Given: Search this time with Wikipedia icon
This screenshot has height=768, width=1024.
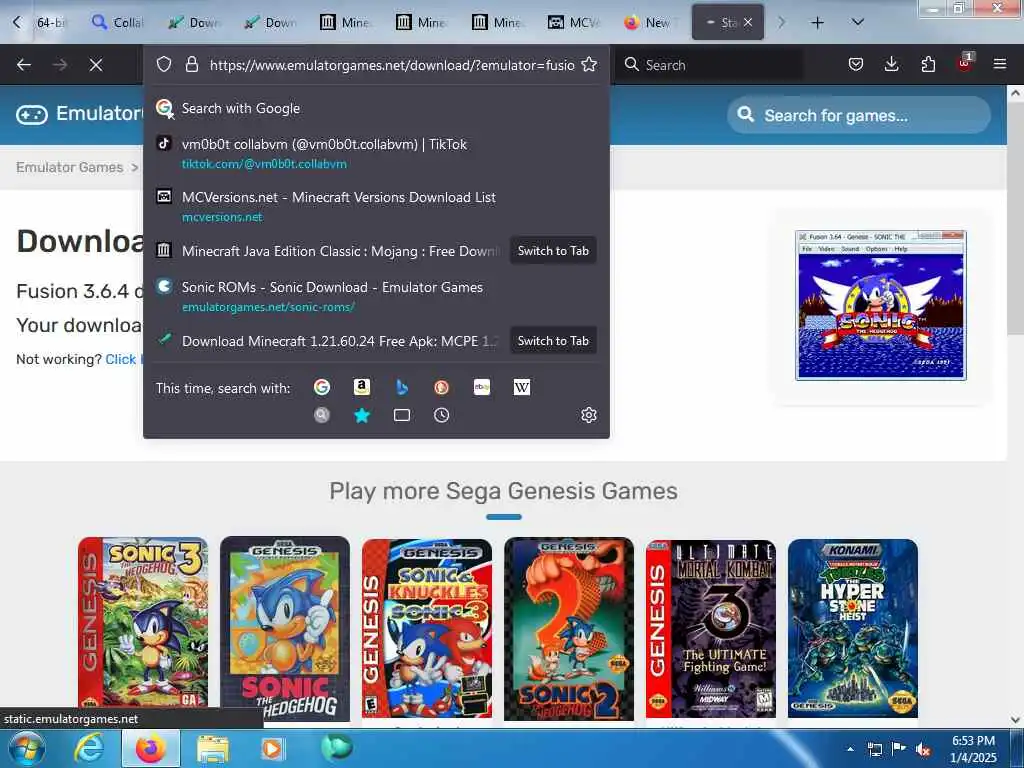Looking at the screenshot, I should pyautogui.click(x=522, y=387).
